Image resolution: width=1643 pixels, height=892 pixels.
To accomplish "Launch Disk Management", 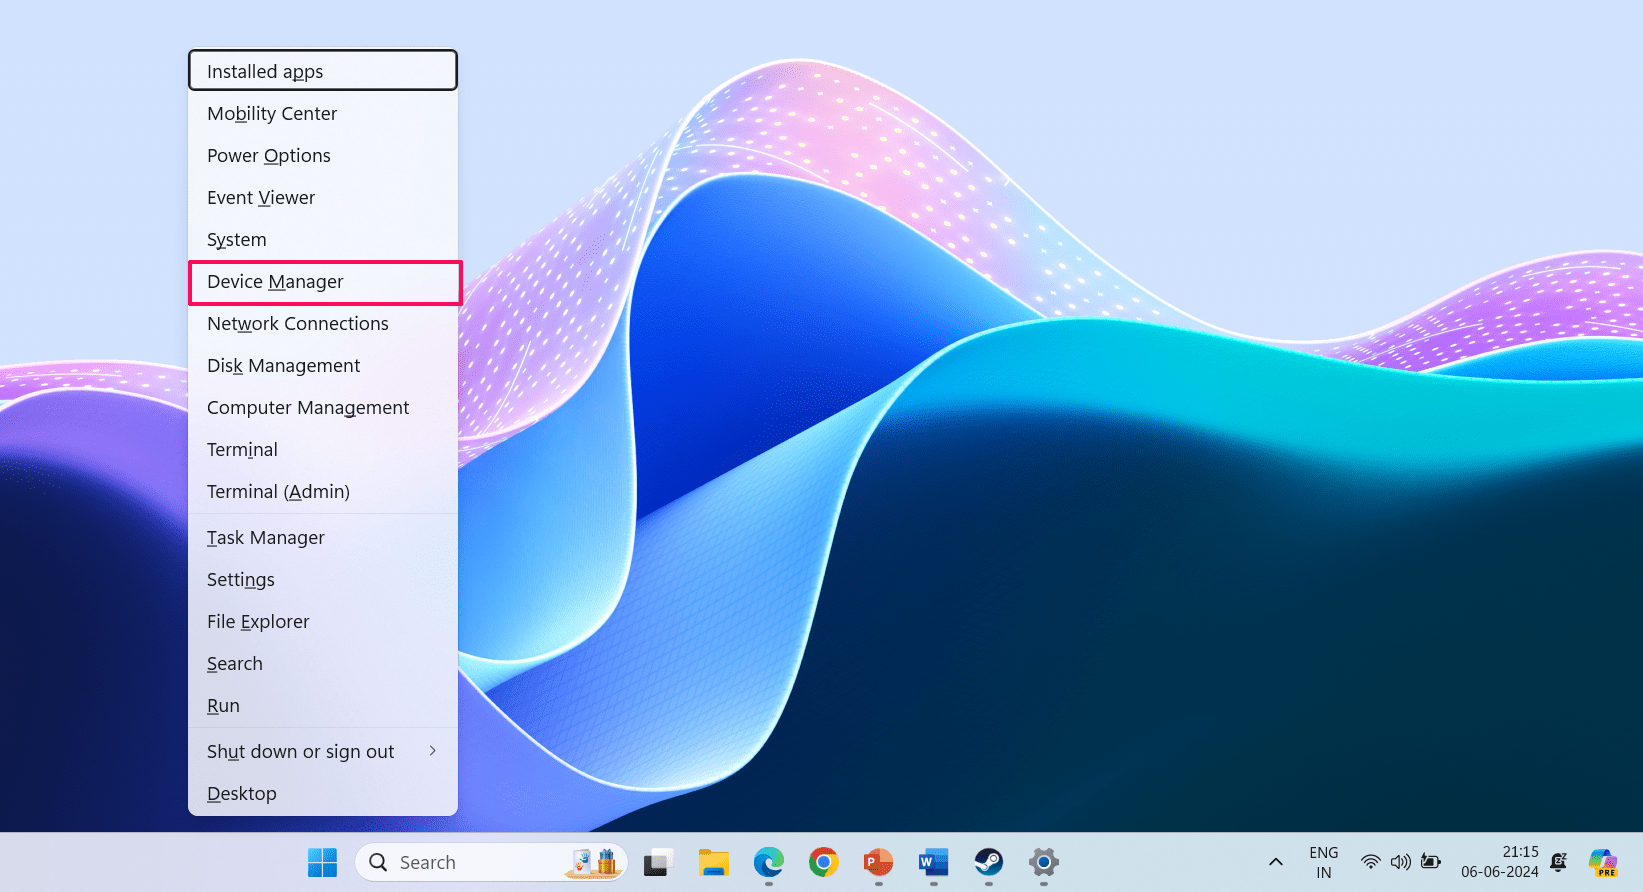I will point(323,365).
